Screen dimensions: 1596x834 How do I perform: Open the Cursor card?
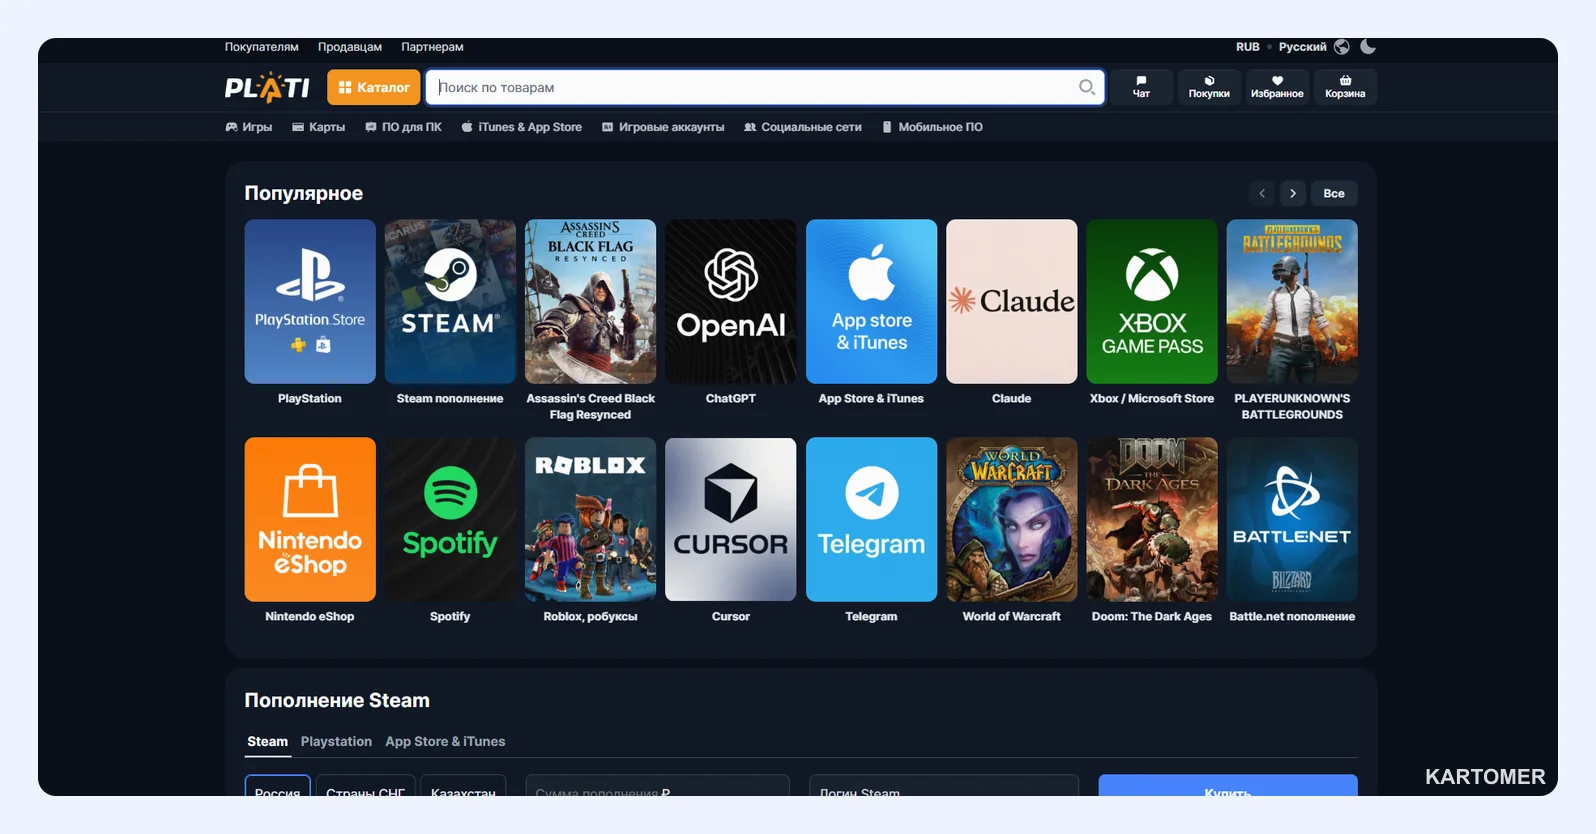[x=731, y=519]
